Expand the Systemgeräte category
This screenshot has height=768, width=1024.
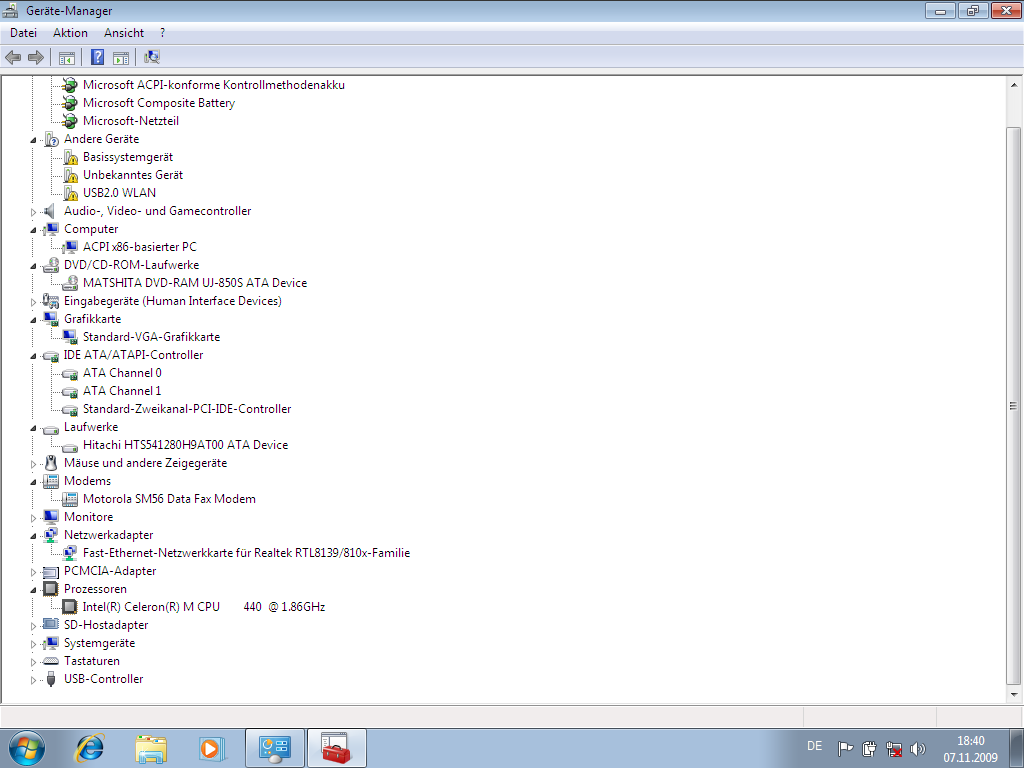(33, 644)
